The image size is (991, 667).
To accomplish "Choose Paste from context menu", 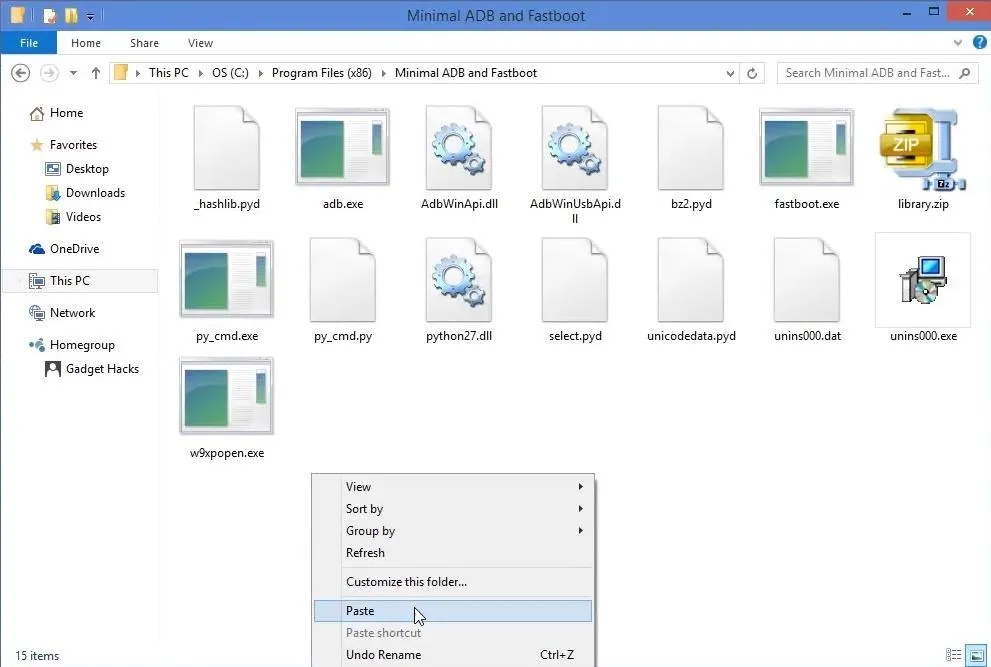I will (x=453, y=611).
